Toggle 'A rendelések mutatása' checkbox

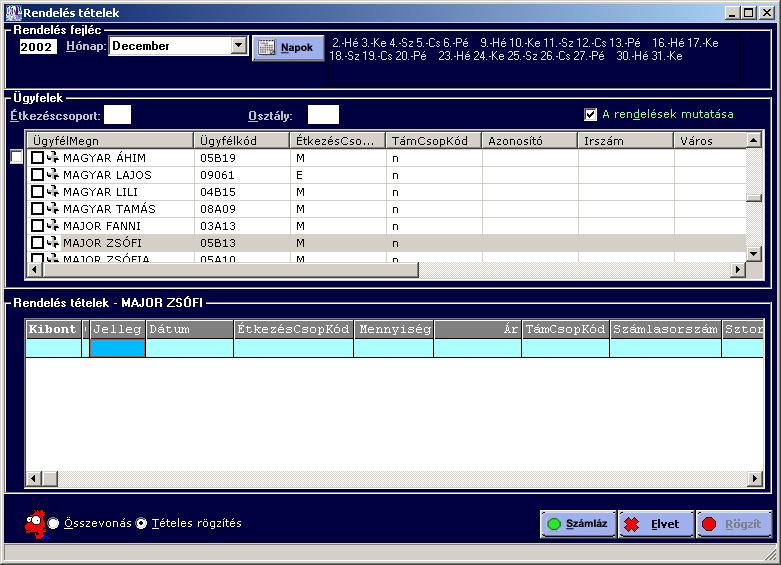[591, 114]
